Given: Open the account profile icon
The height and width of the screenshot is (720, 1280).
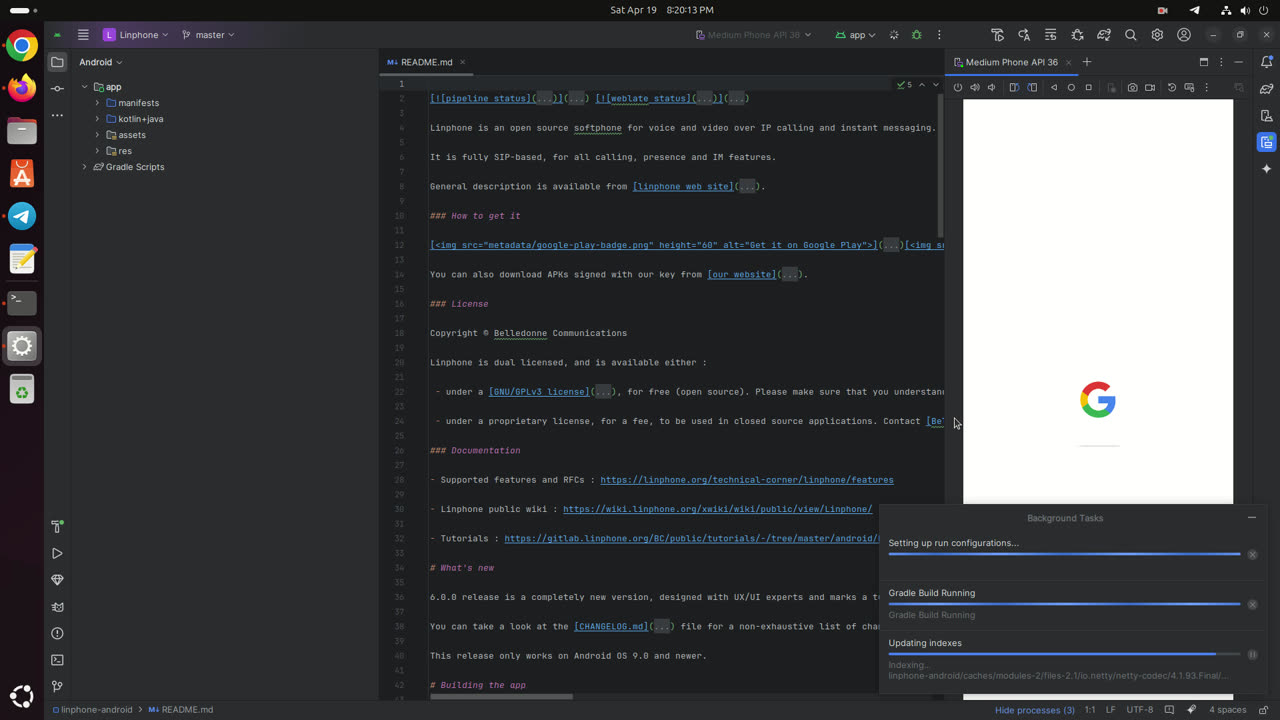Looking at the screenshot, I should 1184,35.
